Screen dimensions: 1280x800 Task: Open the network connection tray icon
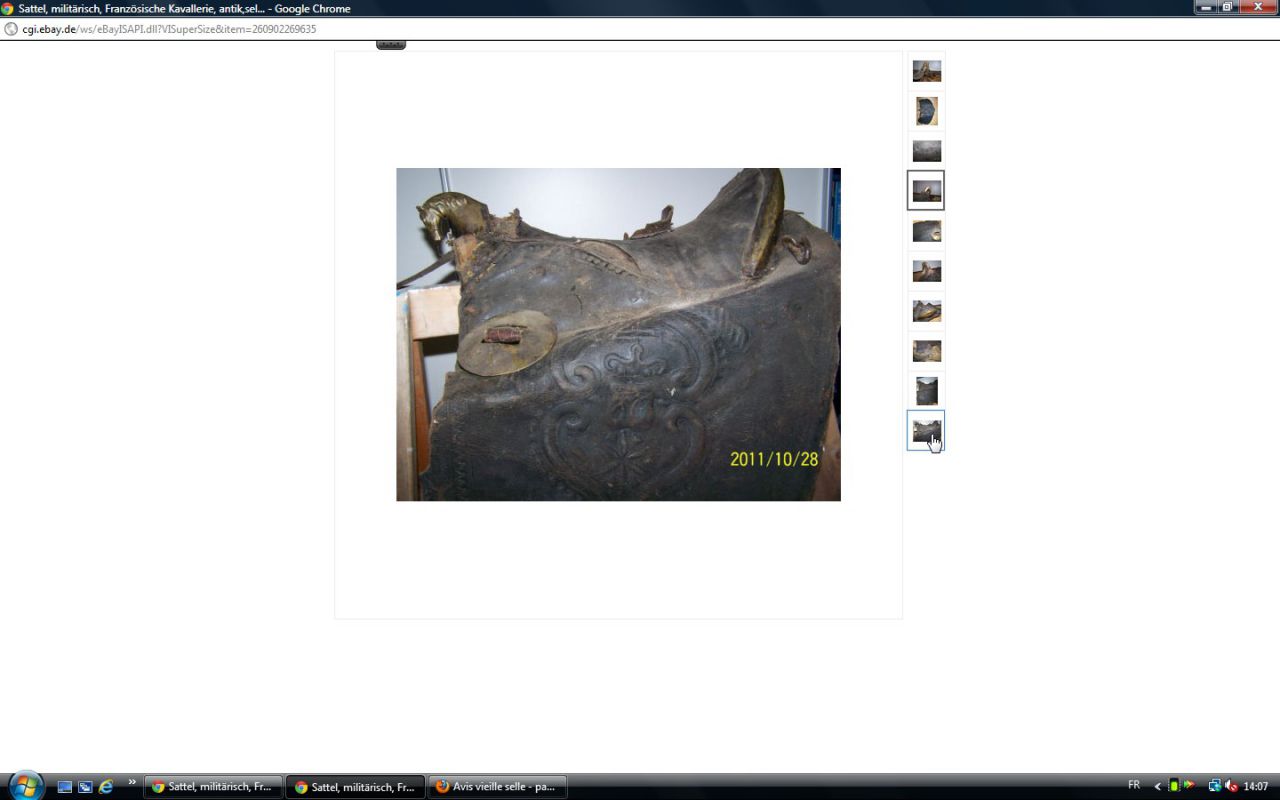[x=1214, y=786]
